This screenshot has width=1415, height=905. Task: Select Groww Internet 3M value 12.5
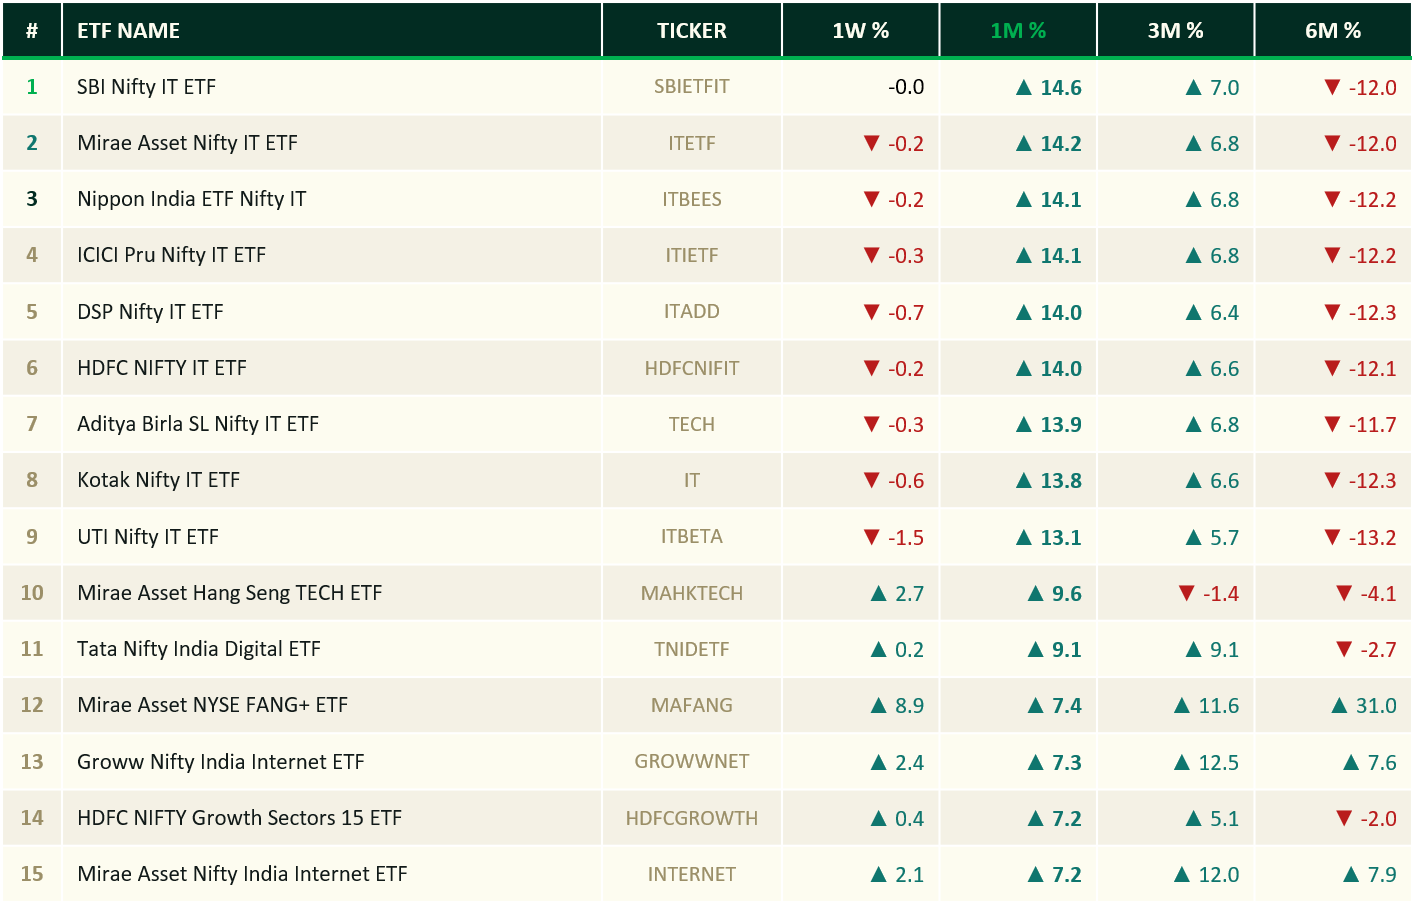pyautogui.click(x=1206, y=762)
